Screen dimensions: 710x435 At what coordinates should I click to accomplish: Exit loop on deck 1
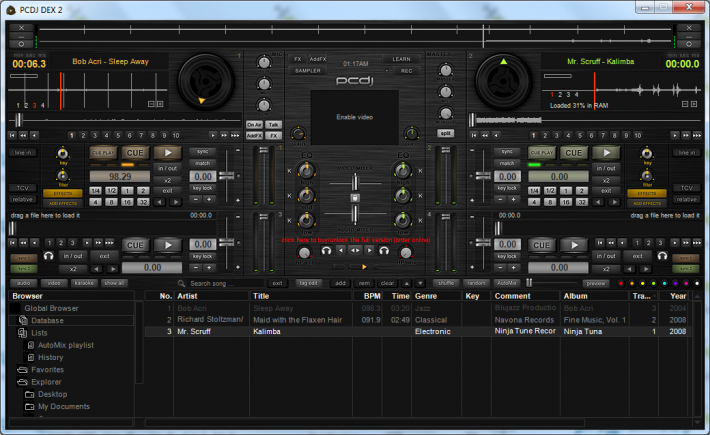point(167,191)
